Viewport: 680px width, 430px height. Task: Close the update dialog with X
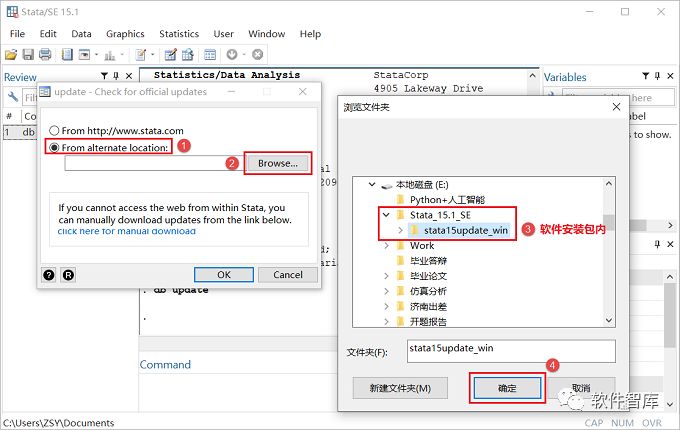[x=303, y=91]
